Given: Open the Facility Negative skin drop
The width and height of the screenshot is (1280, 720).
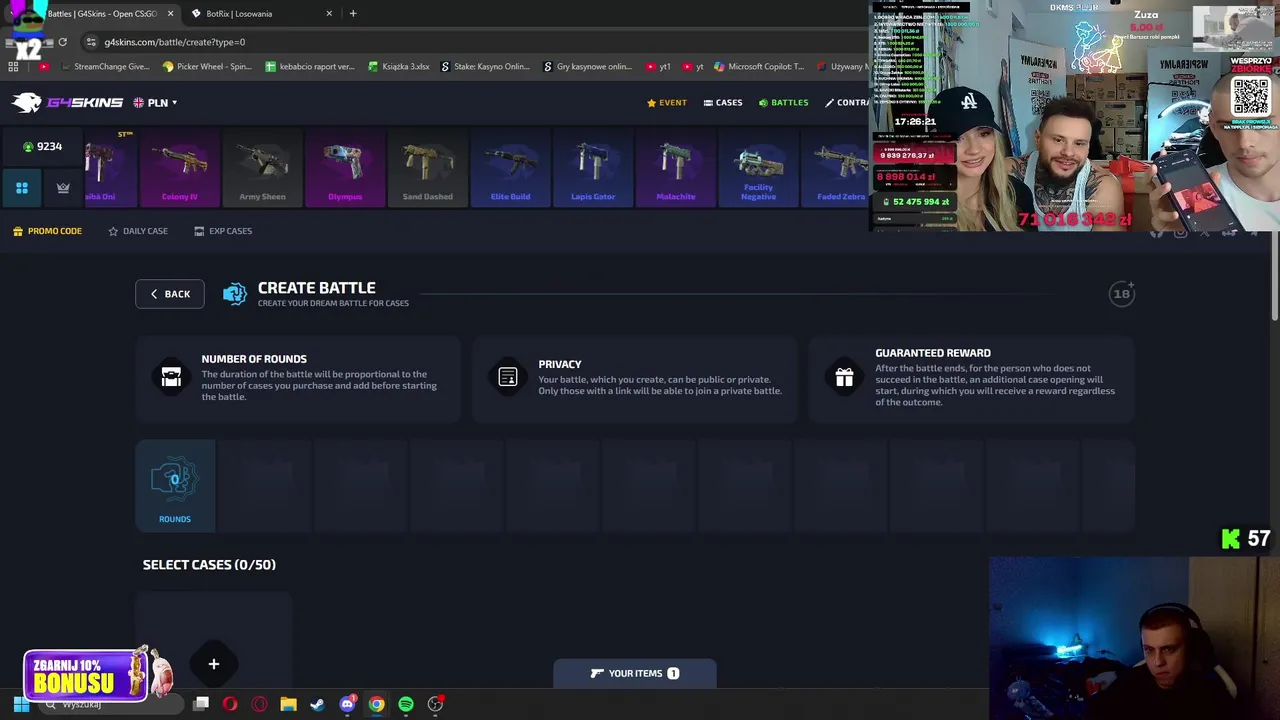Looking at the screenshot, I should (758, 167).
